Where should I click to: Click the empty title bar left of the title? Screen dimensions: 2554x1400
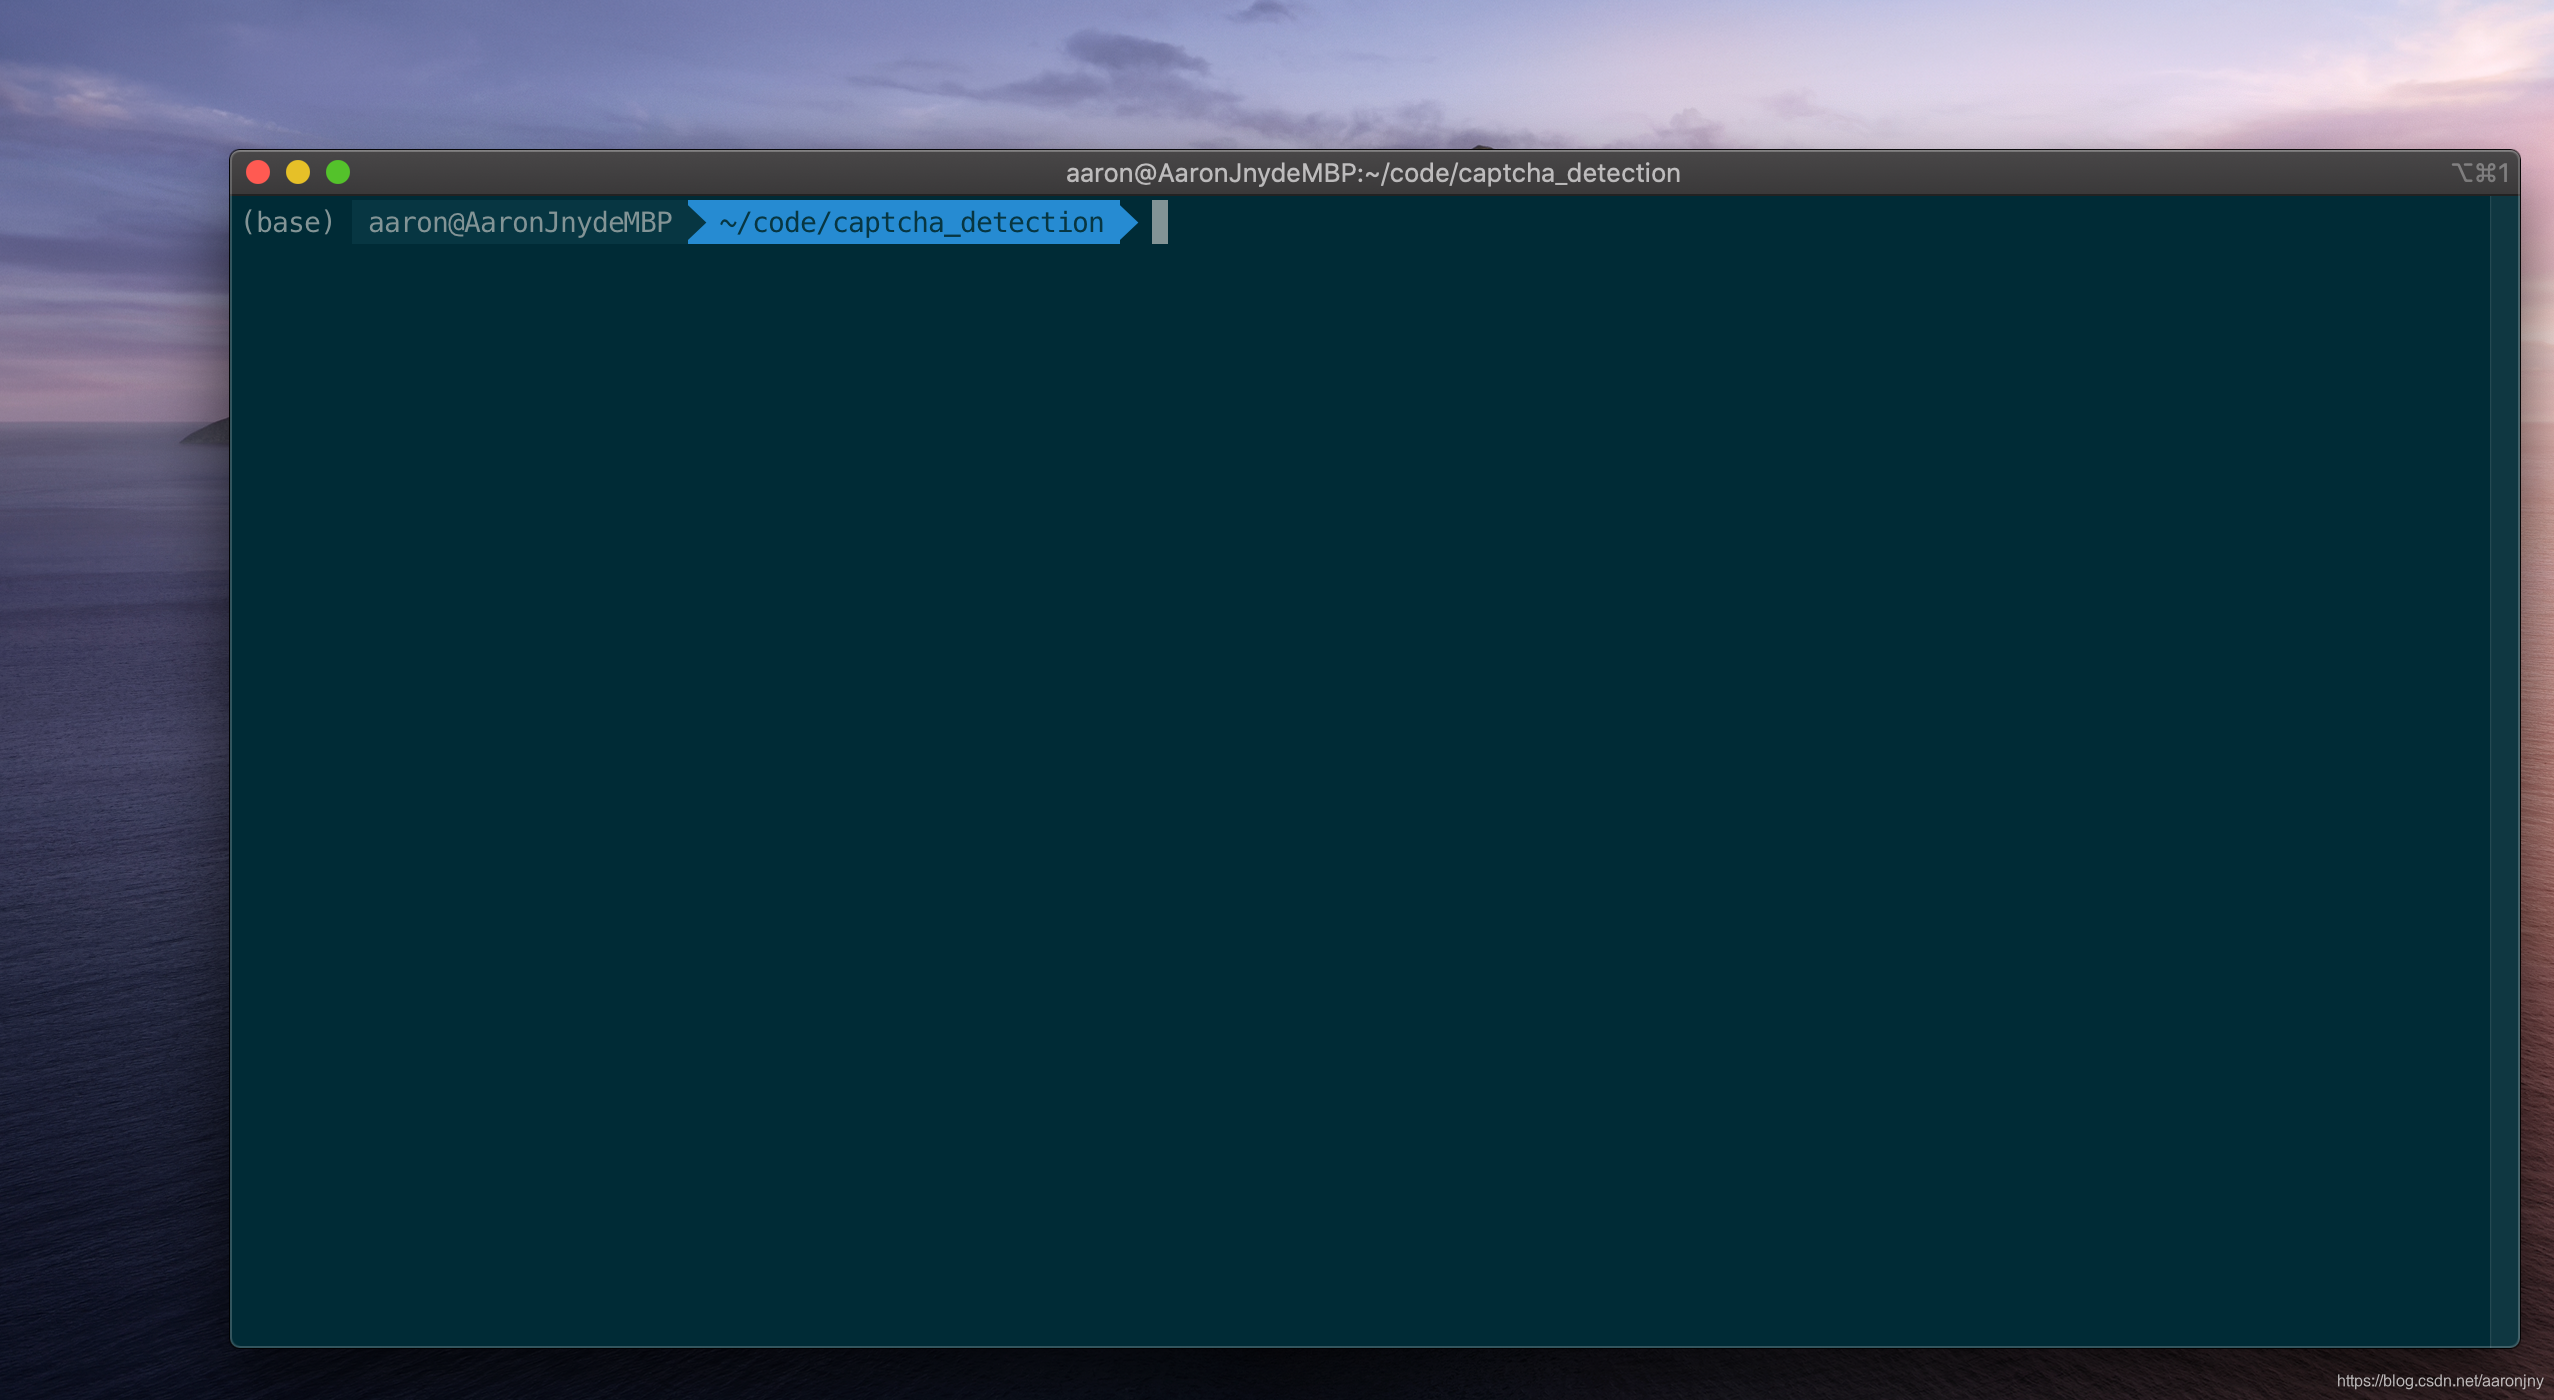click(700, 173)
